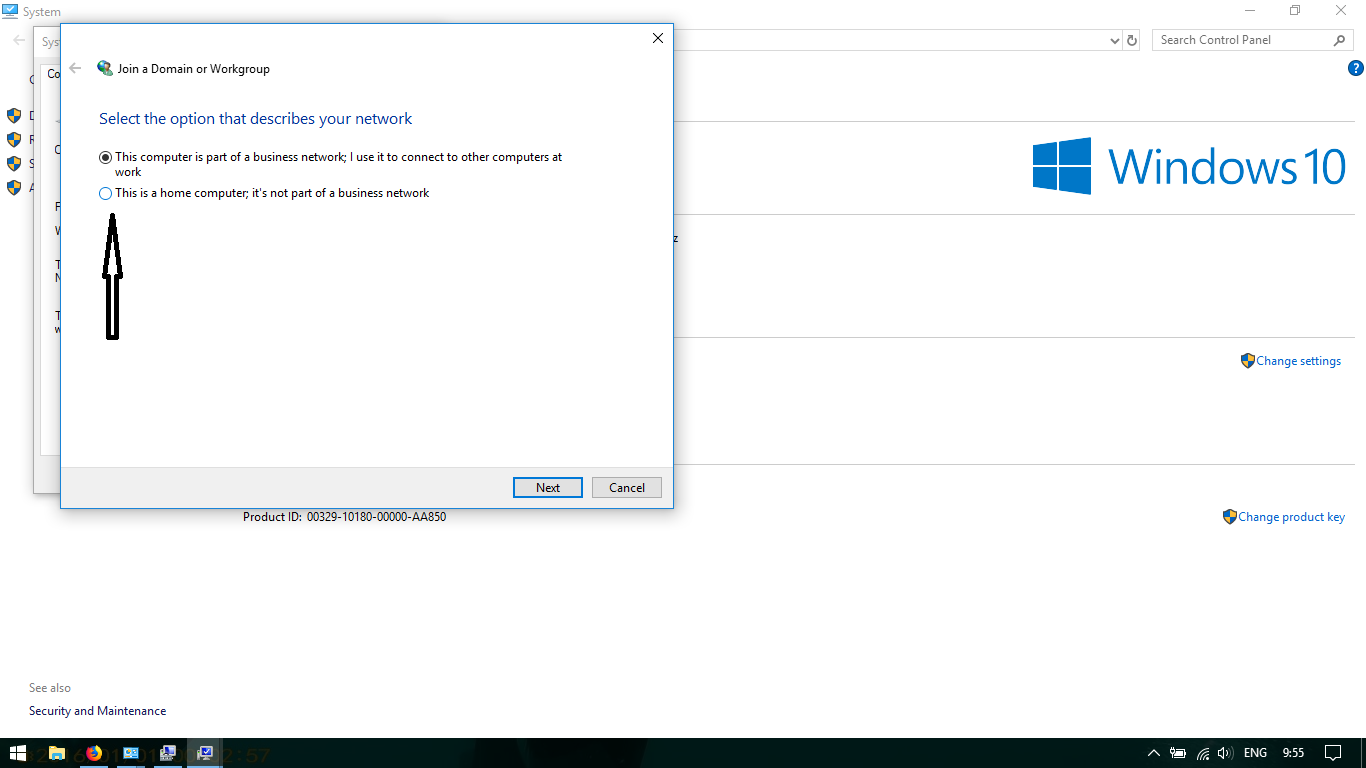Go back using wizard back arrow
The width and height of the screenshot is (1366, 768).
click(75, 69)
